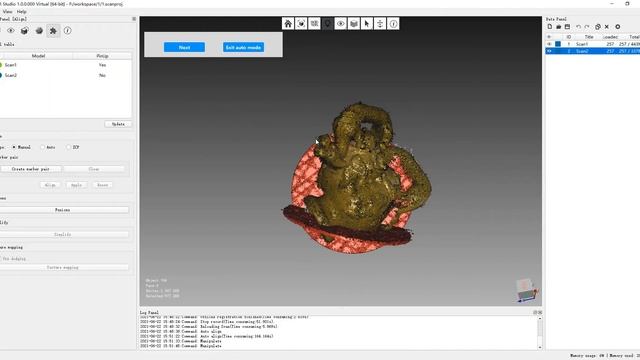Screen dimensions: 640x360
Task: Click the Texture mapping button
Action: [62, 267]
